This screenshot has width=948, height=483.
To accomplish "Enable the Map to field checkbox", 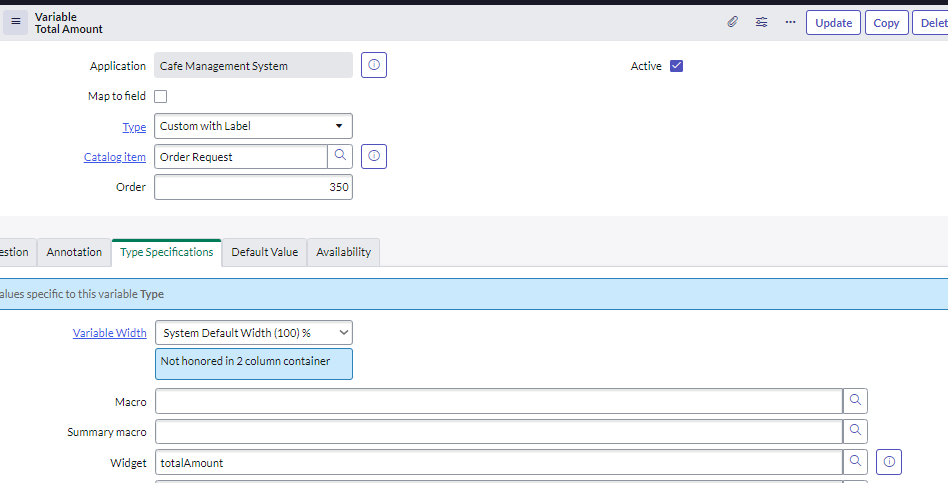I will [160, 96].
